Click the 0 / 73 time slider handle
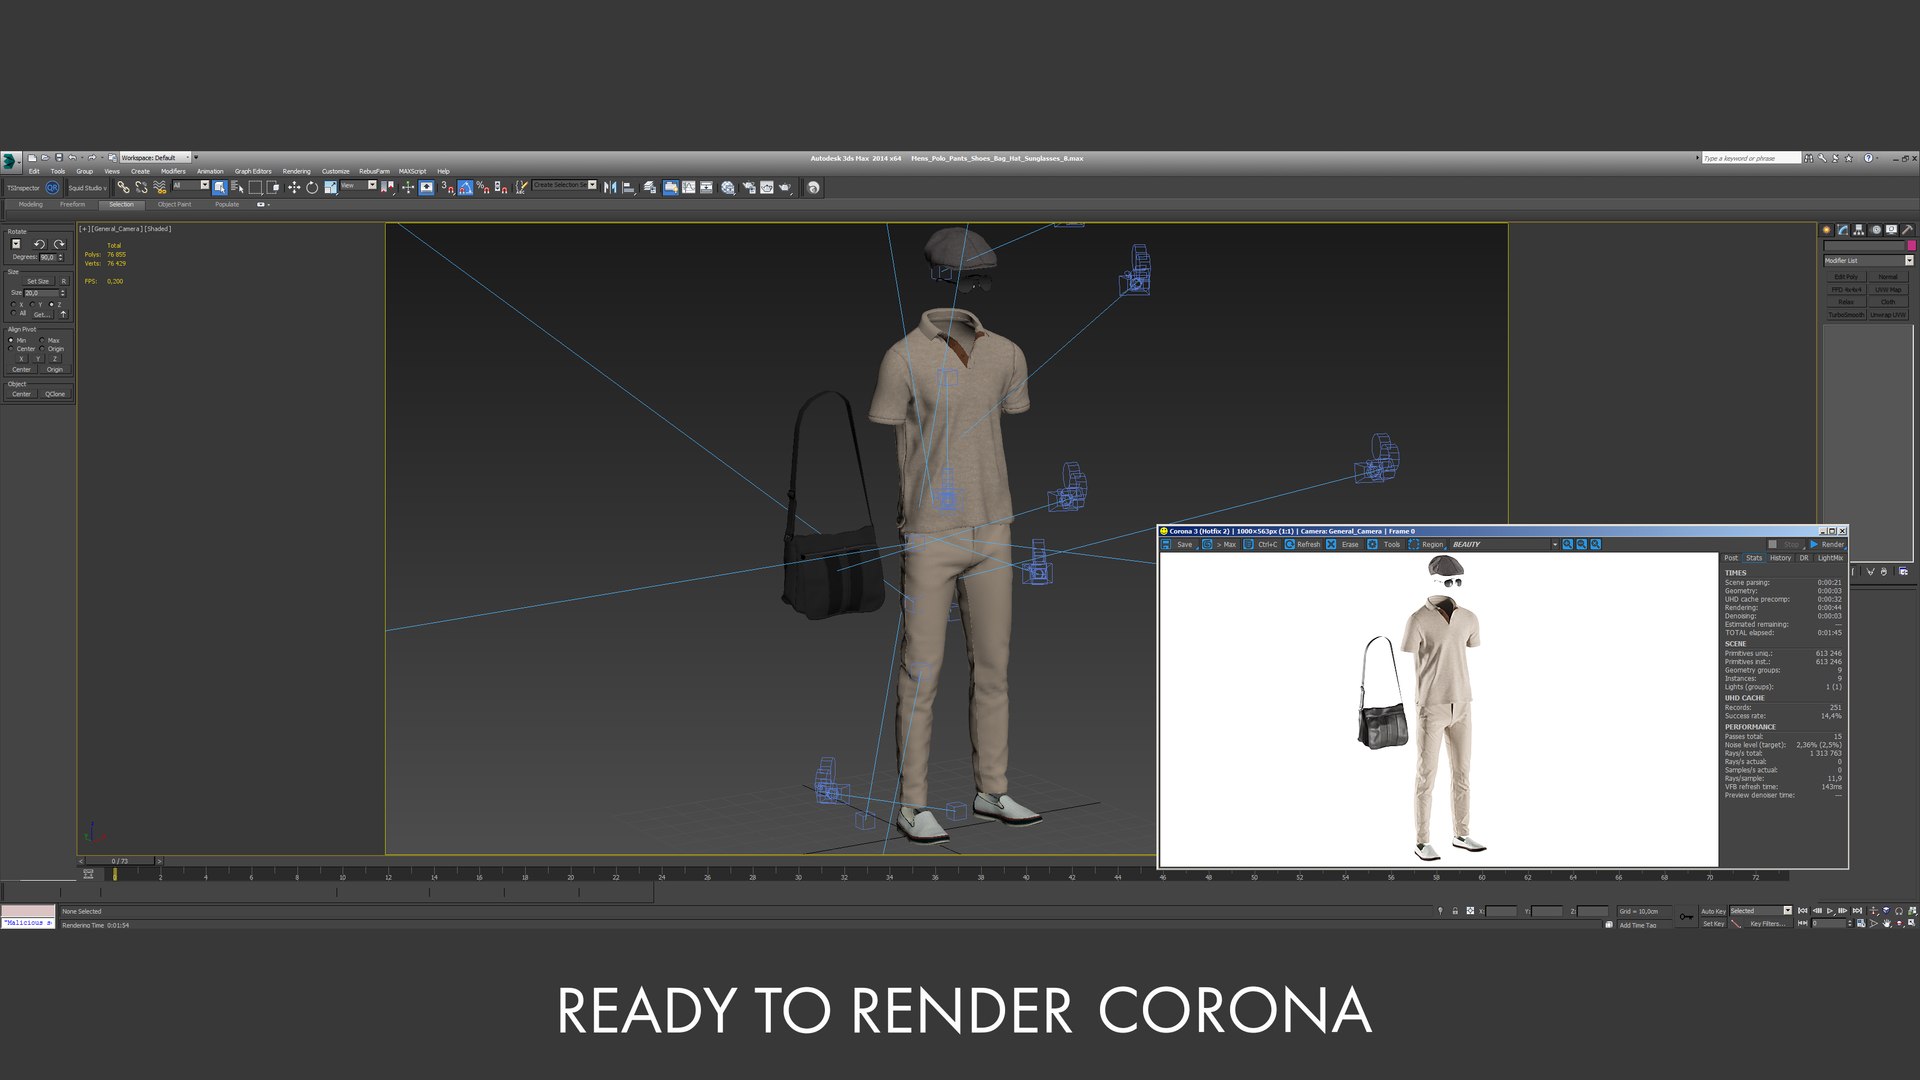This screenshot has height=1080, width=1920. 120,861
